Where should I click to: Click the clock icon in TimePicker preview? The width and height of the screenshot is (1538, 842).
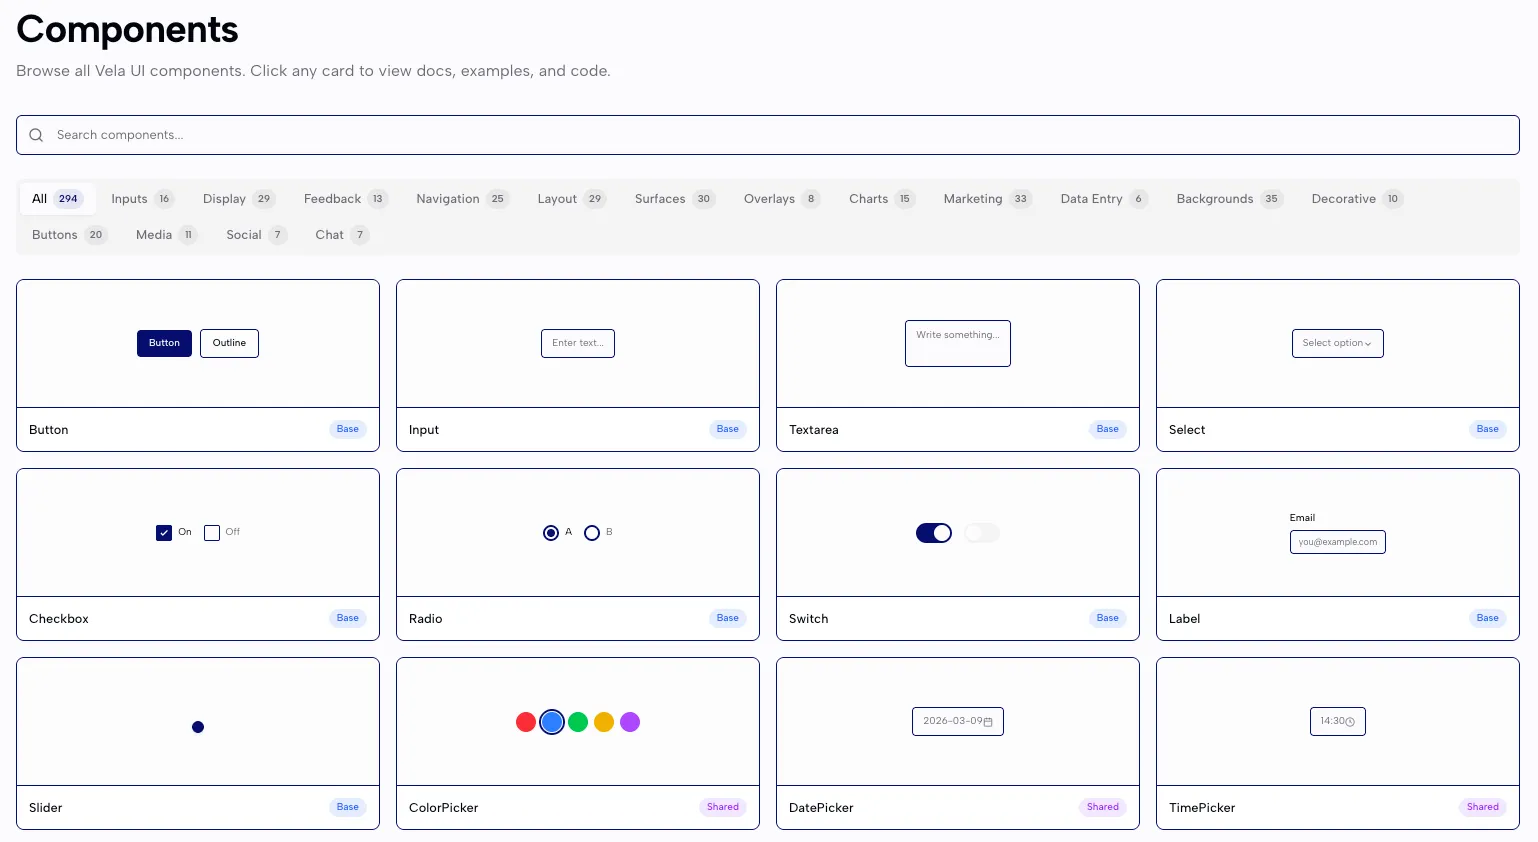tap(1350, 722)
